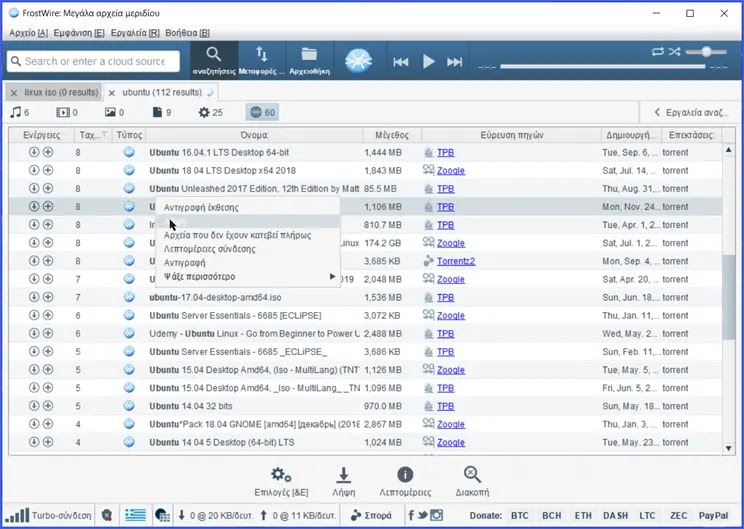Toggle repeat mode icon

coord(658,51)
